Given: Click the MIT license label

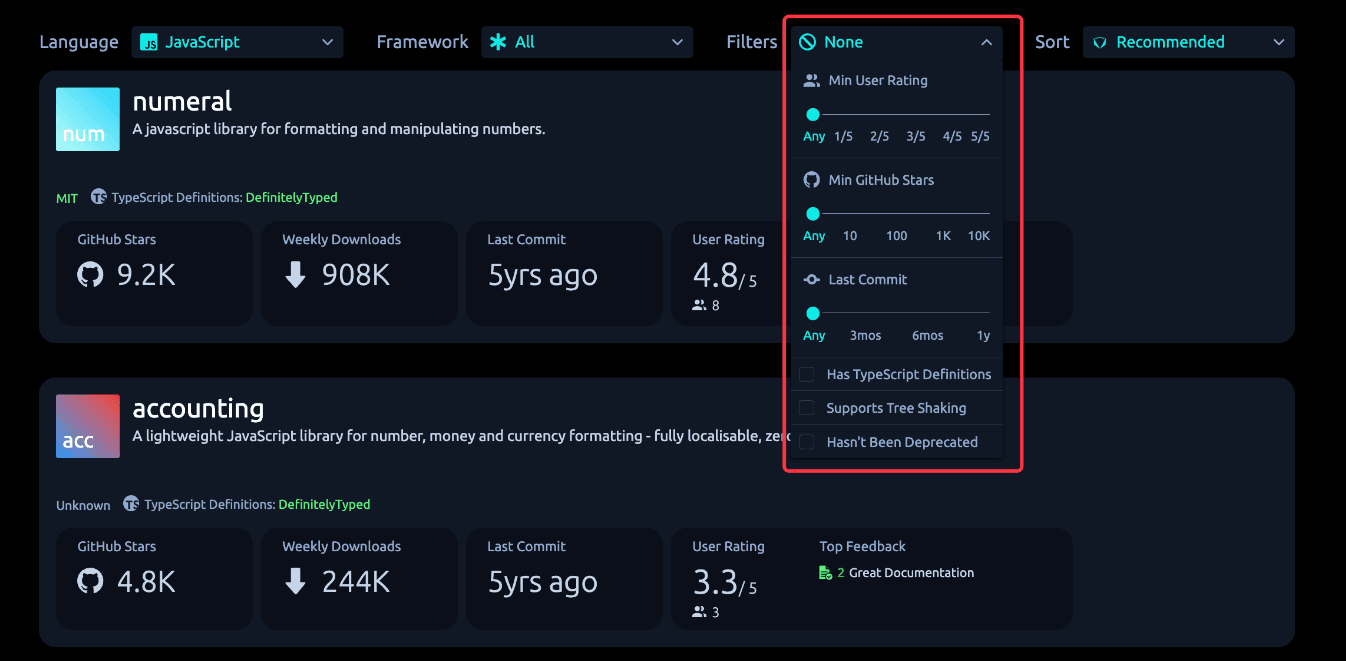Looking at the screenshot, I should pos(67,198).
